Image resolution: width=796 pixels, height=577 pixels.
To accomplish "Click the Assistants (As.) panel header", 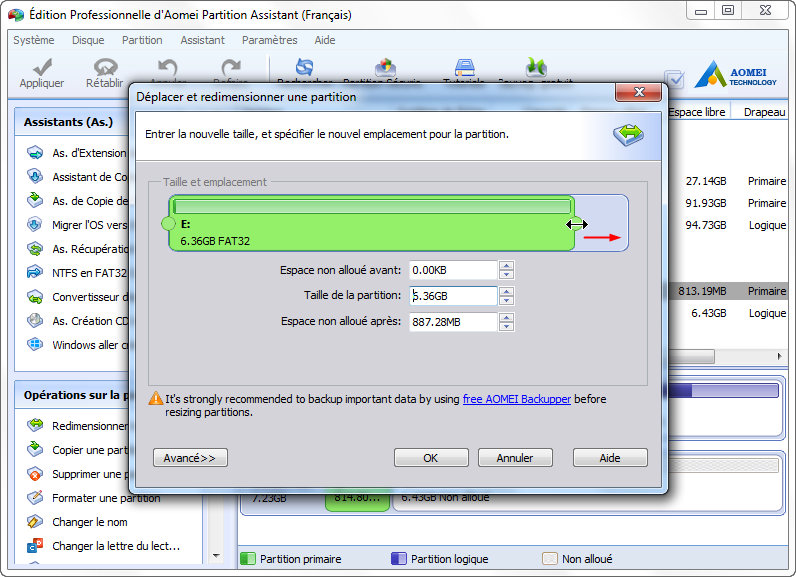I will pos(71,122).
